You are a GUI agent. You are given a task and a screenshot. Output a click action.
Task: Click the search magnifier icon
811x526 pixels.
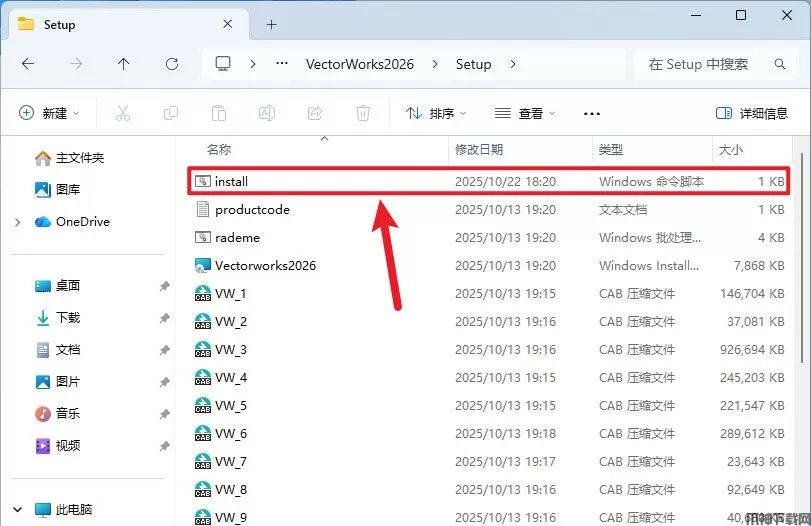click(779, 64)
